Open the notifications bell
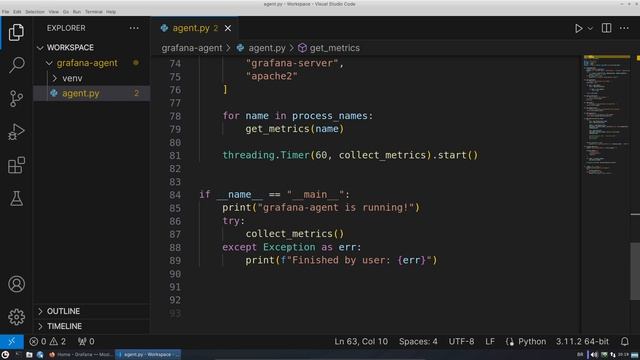This screenshot has width=640, height=360. pos(624,341)
